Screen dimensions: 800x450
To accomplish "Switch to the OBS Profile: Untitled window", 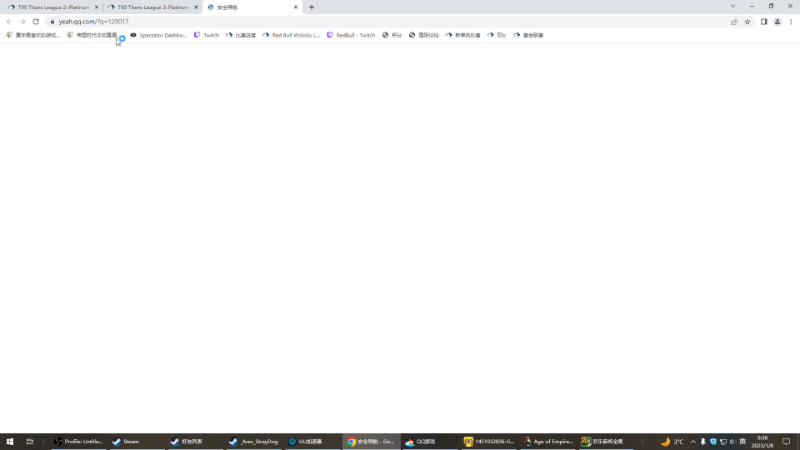I will [x=79, y=441].
